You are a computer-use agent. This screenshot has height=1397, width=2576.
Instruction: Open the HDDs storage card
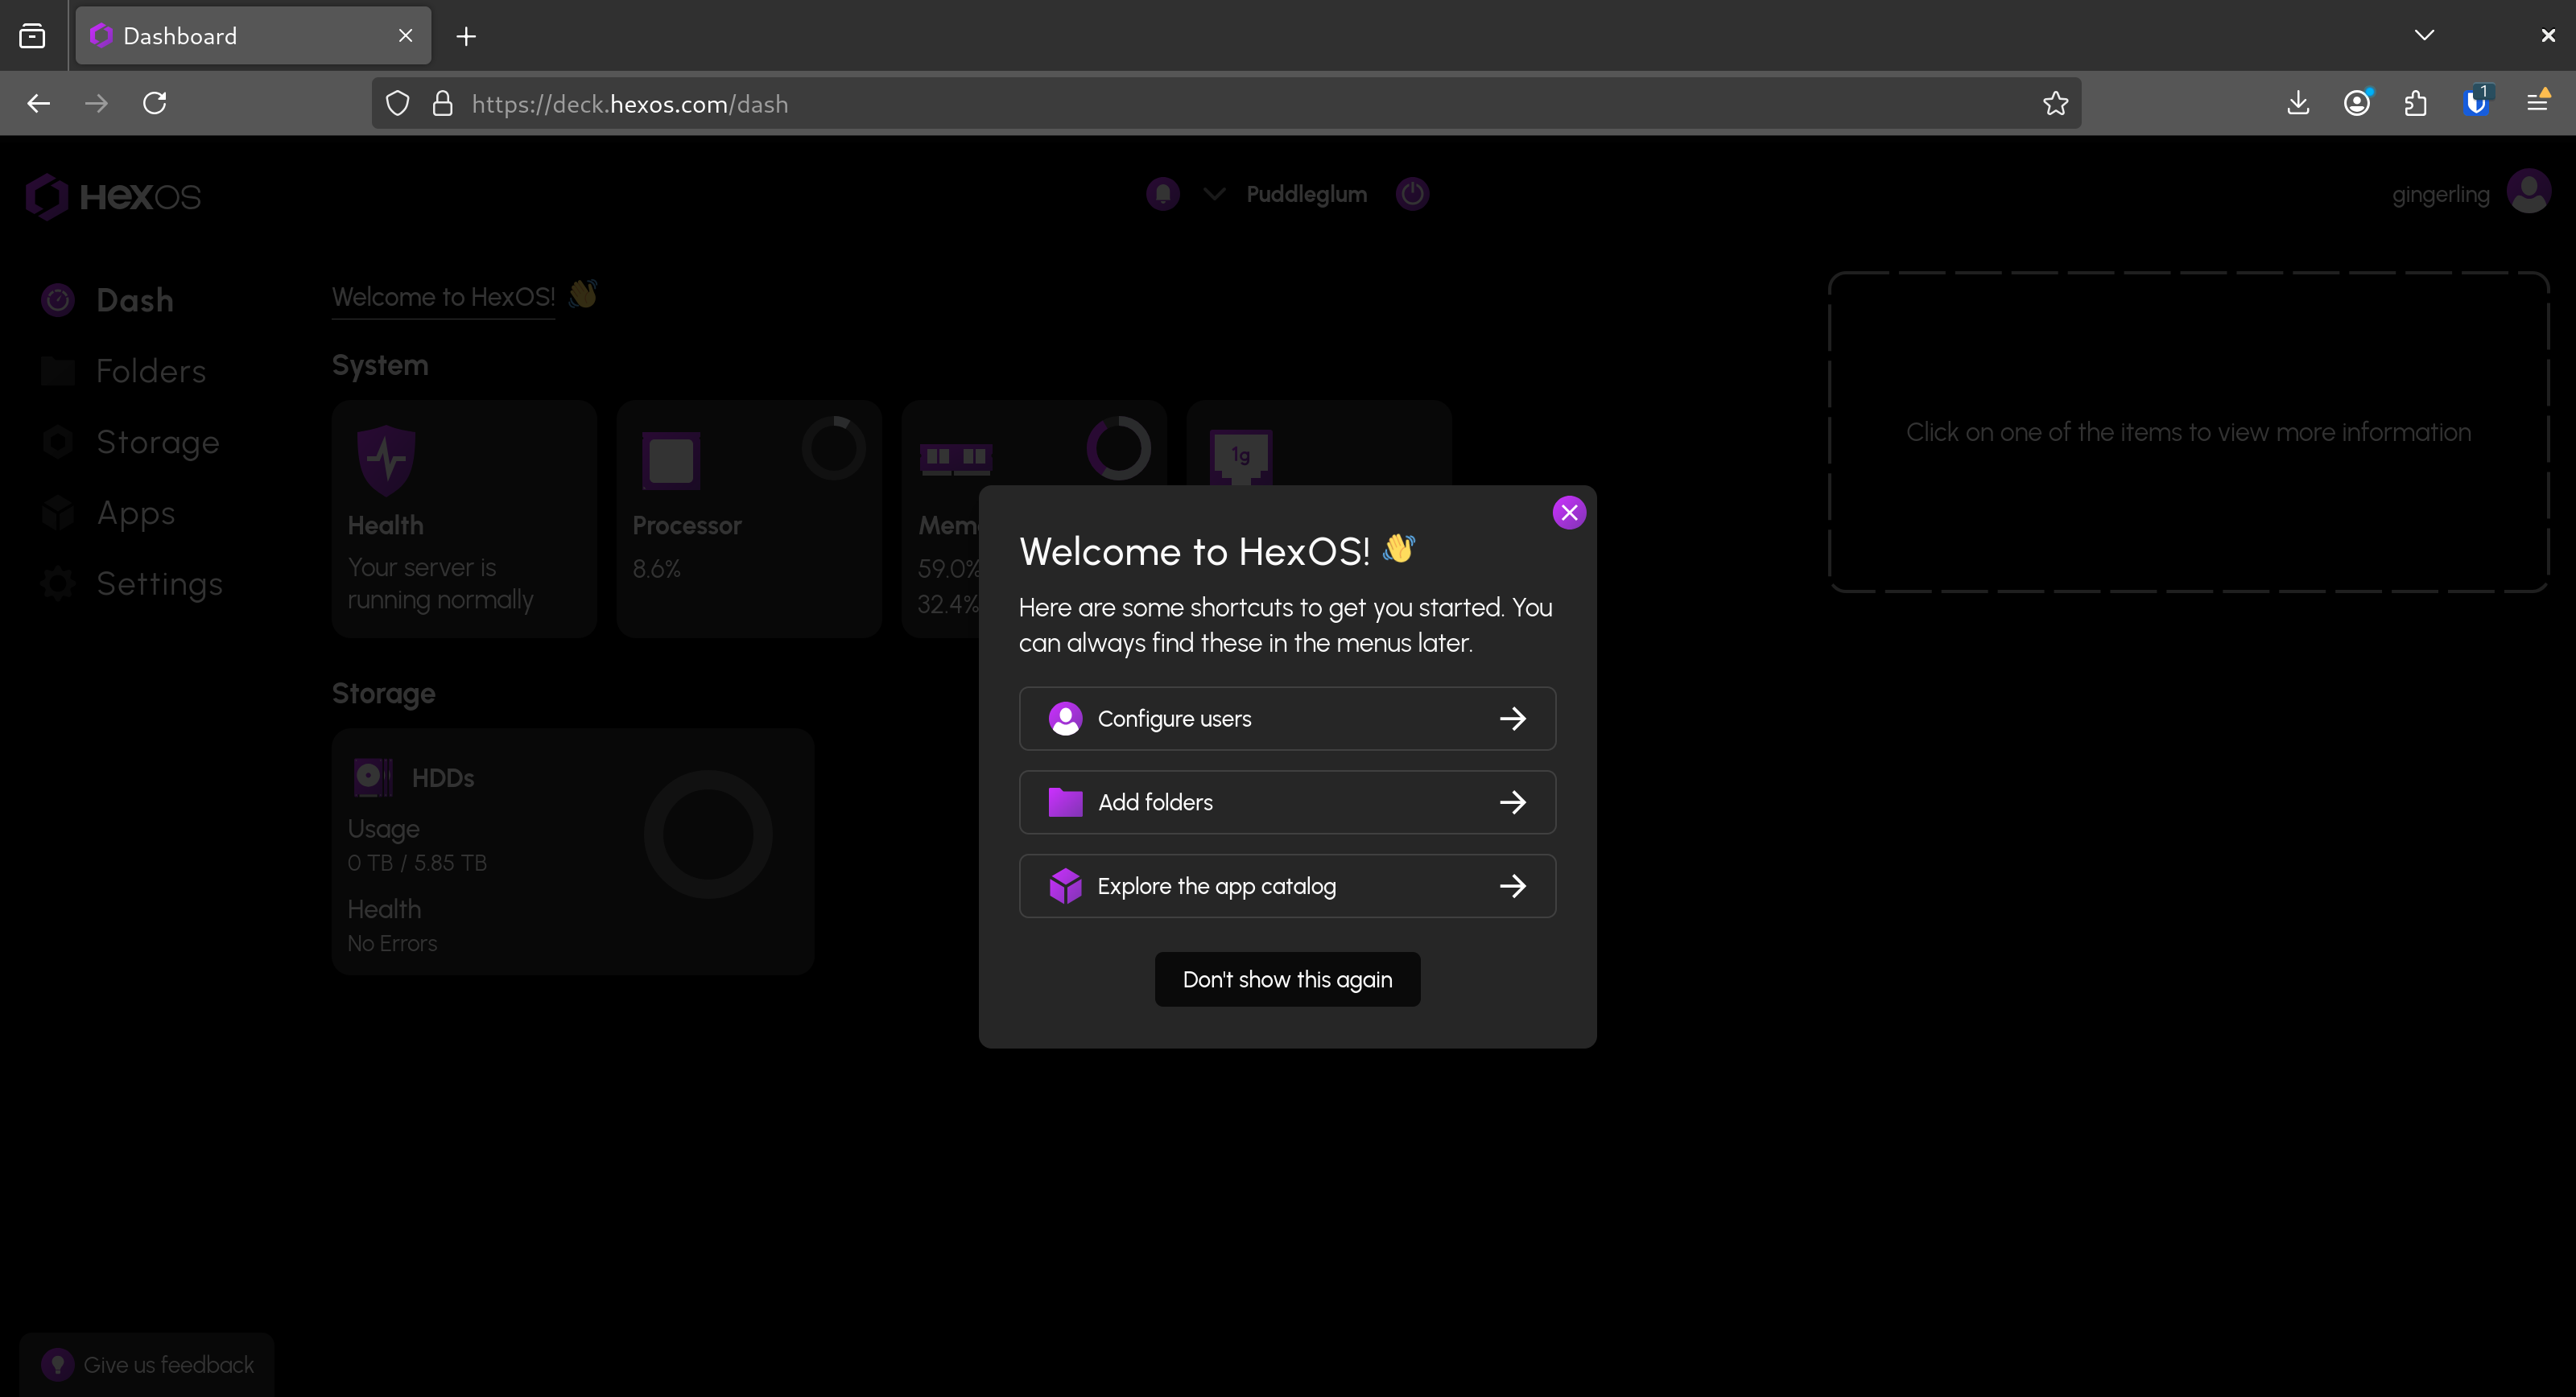click(x=573, y=851)
